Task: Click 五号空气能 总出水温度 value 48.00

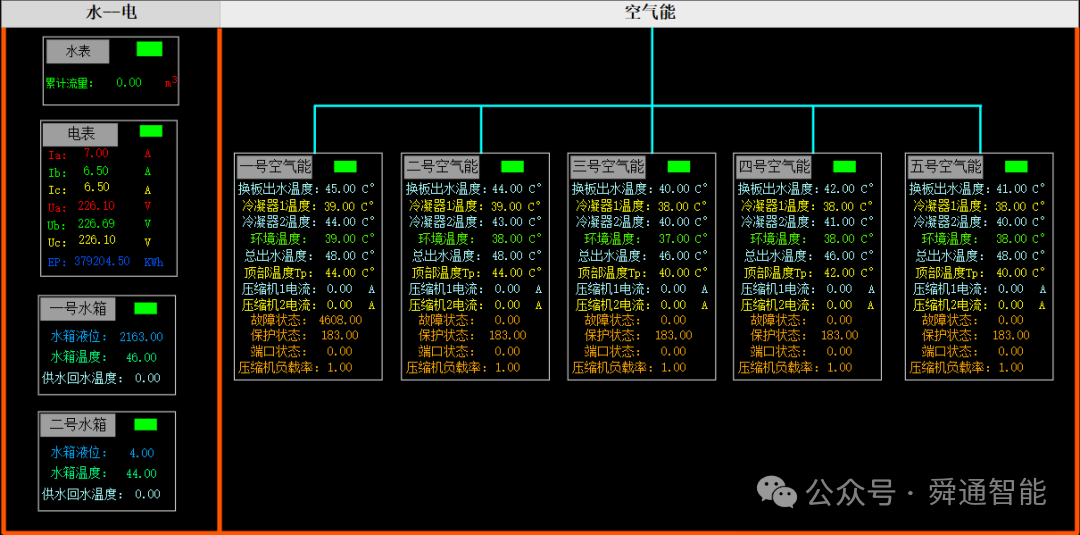Action: [x=1011, y=255]
